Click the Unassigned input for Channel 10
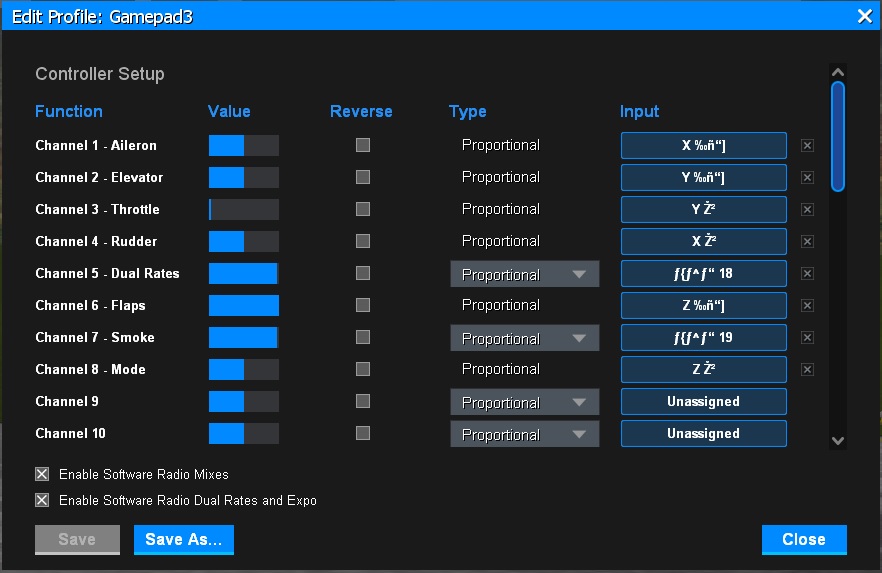Image resolution: width=882 pixels, height=573 pixels. (703, 433)
